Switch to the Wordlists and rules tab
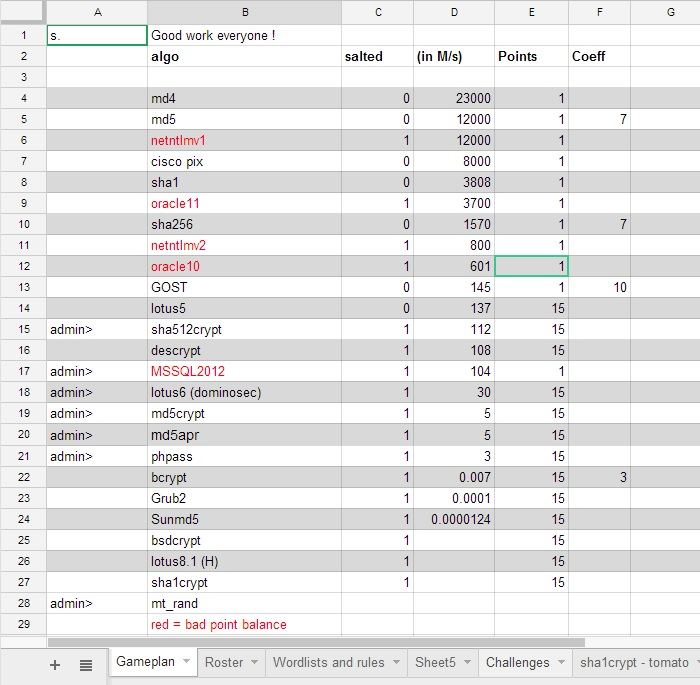Screen dimensions: 700x685 pyautogui.click(x=329, y=662)
